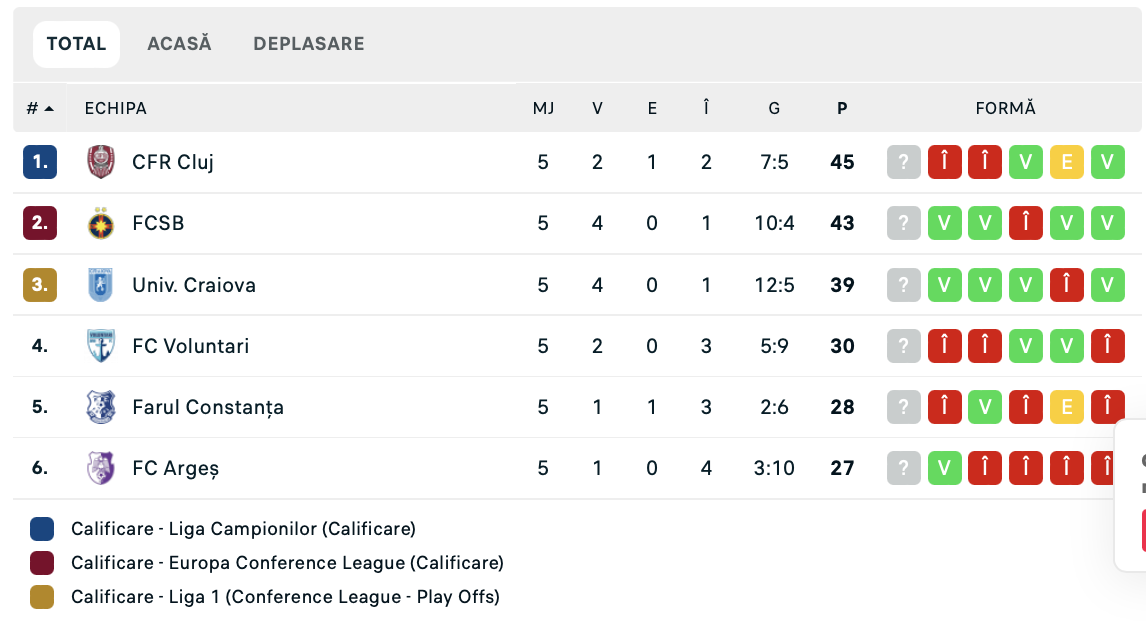The width and height of the screenshot is (1146, 625).
Task: Click the G goals column header
Action: point(774,108)
